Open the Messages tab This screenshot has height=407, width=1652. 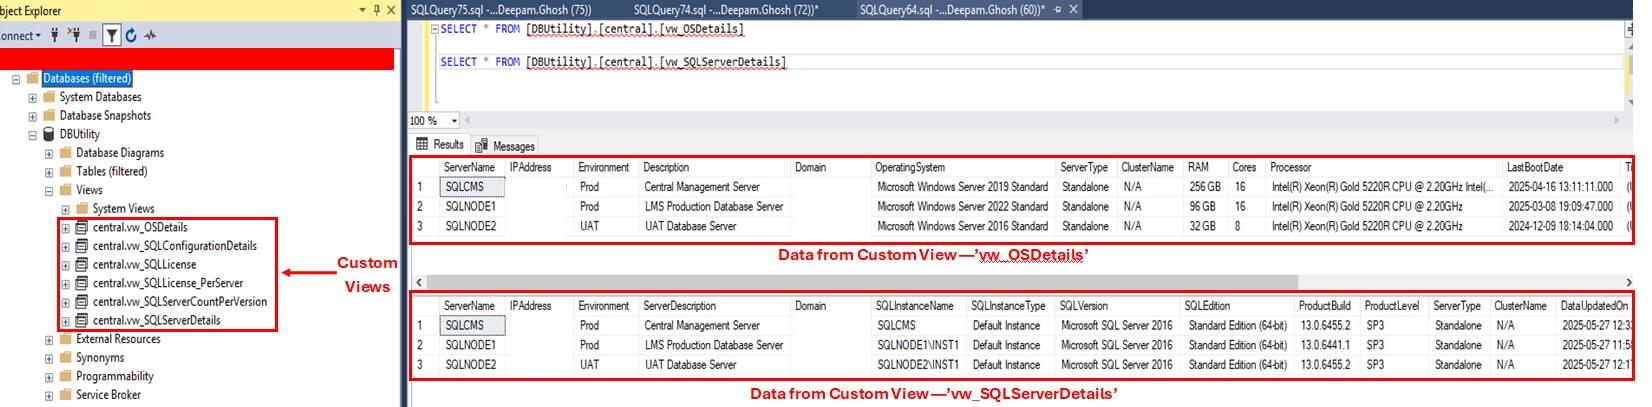click(505, 146)
